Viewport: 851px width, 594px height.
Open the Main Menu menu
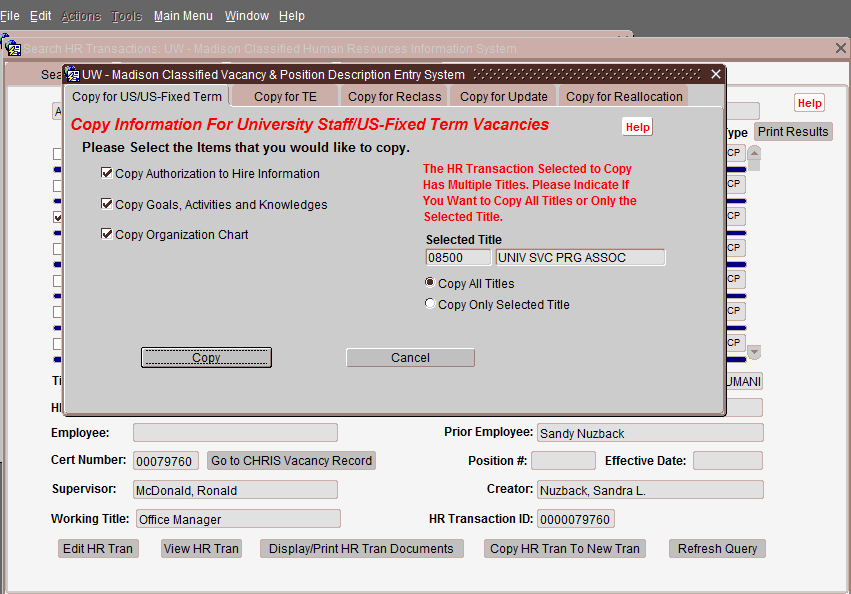[183, 16]
